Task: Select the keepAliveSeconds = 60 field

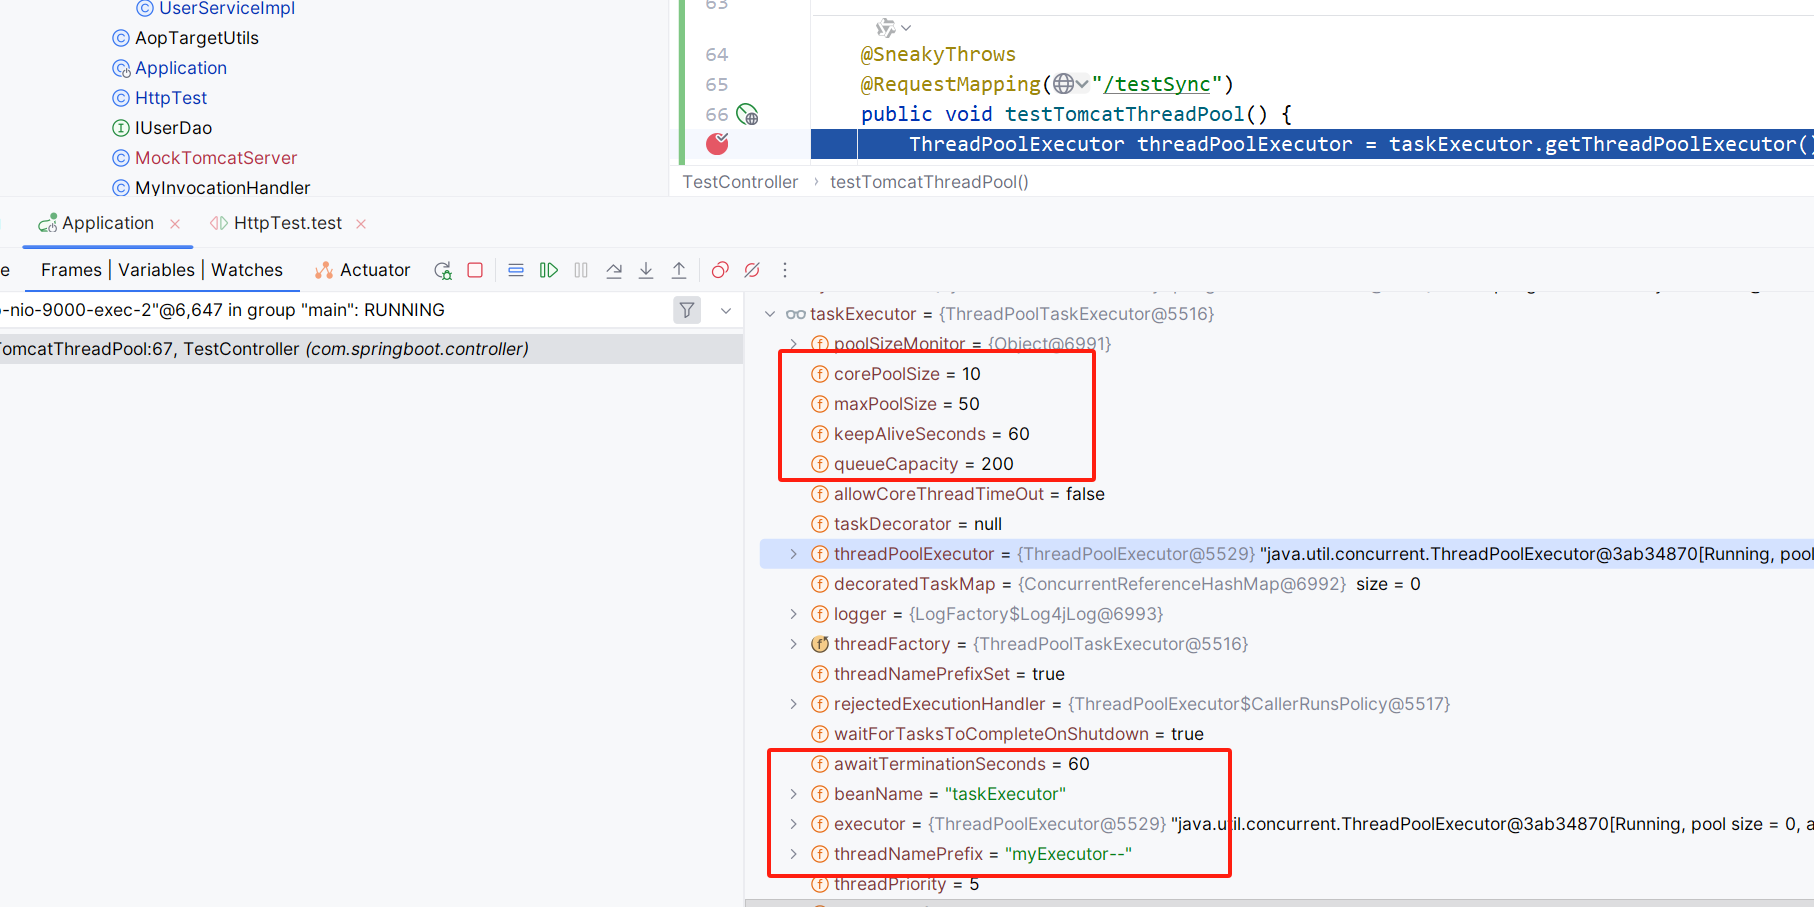Action: 920,434
